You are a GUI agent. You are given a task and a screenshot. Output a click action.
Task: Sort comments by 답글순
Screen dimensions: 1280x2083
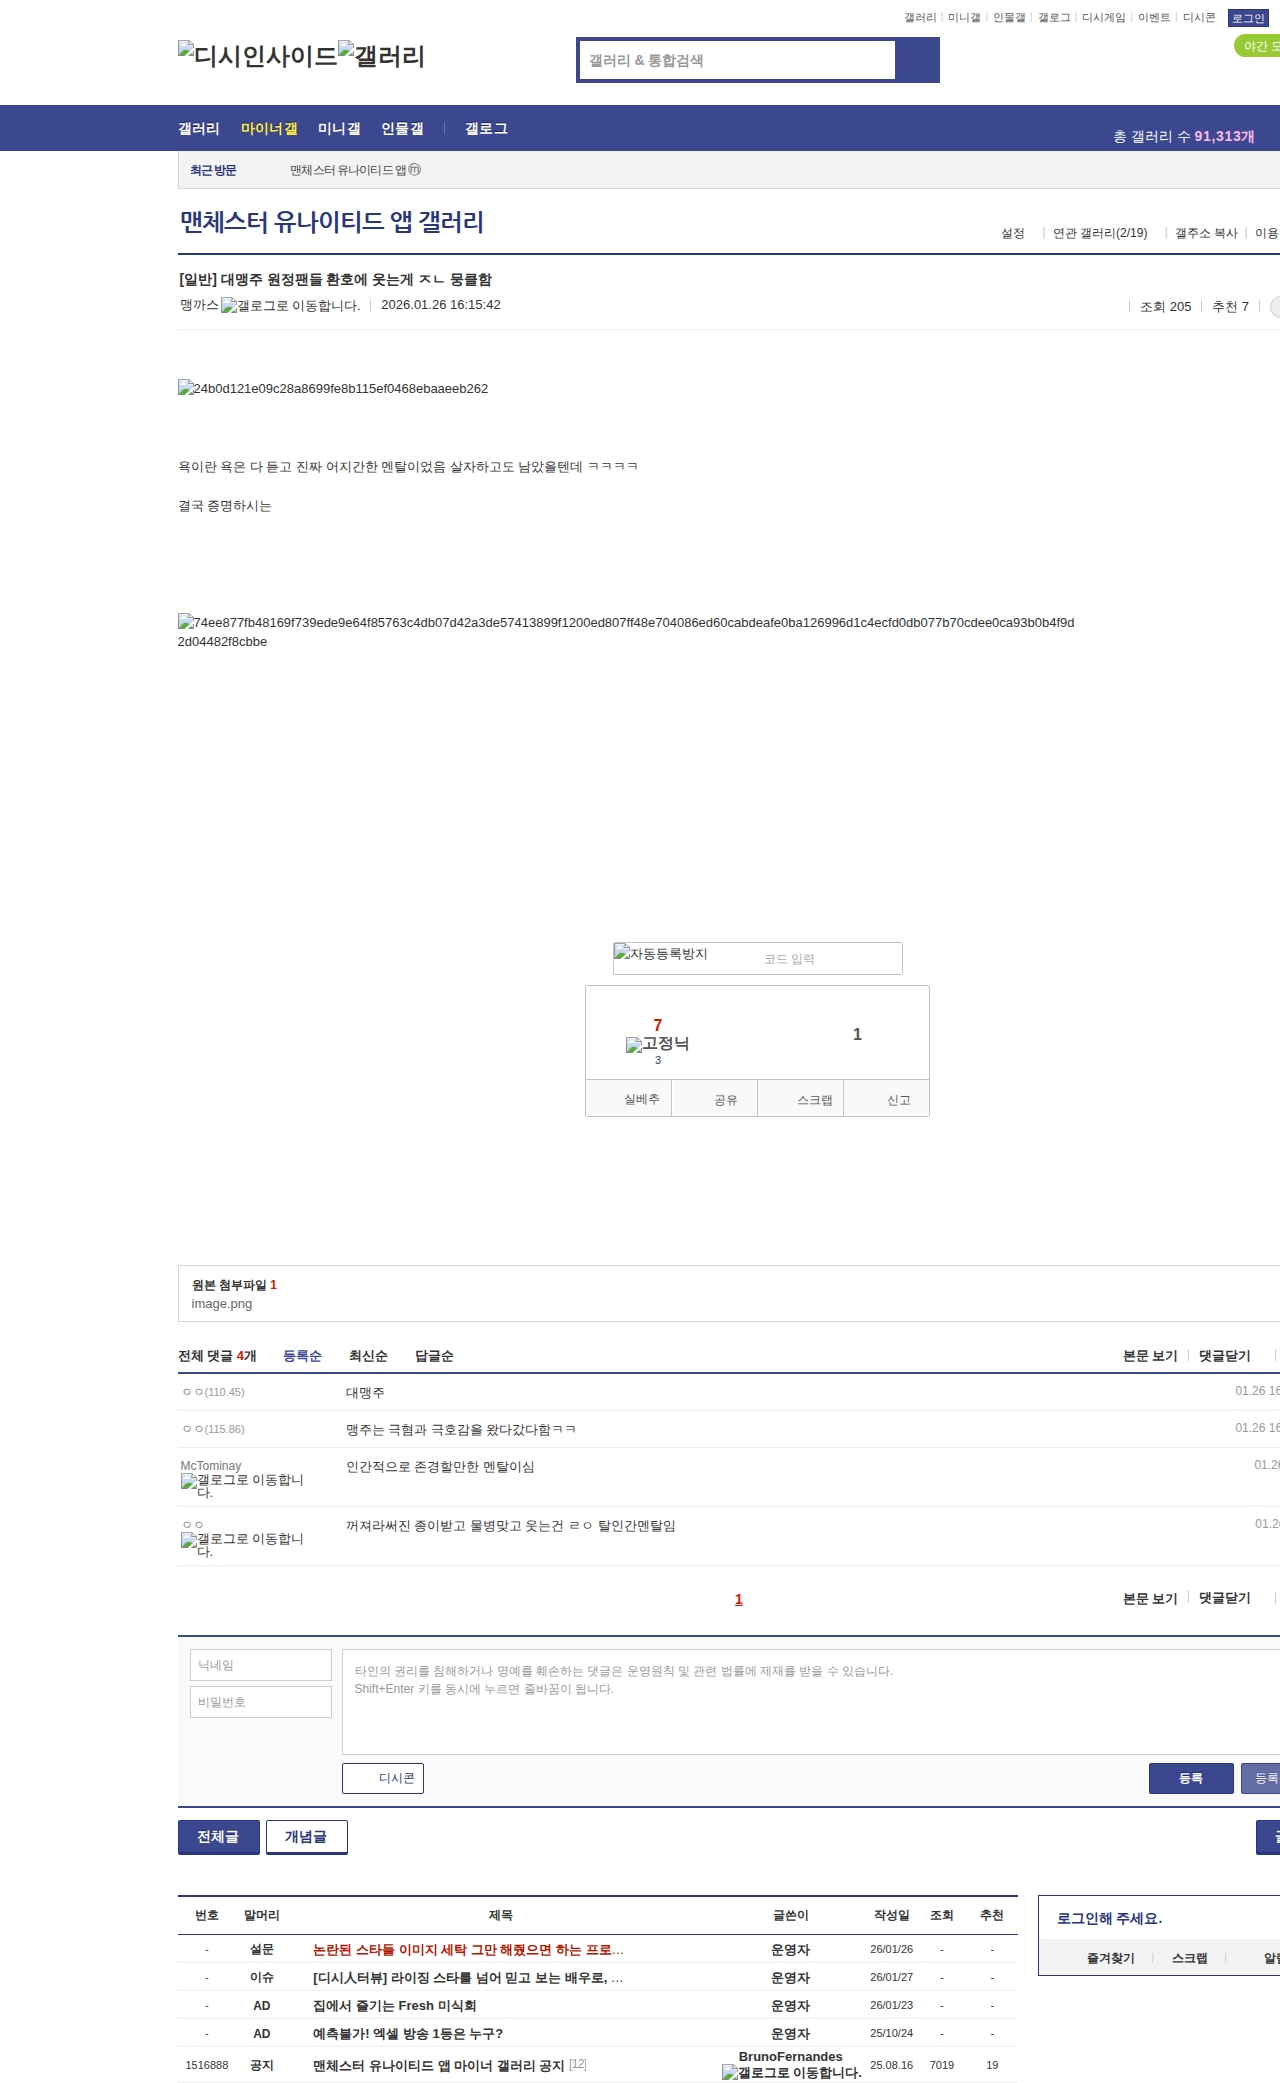[434, 1356]
